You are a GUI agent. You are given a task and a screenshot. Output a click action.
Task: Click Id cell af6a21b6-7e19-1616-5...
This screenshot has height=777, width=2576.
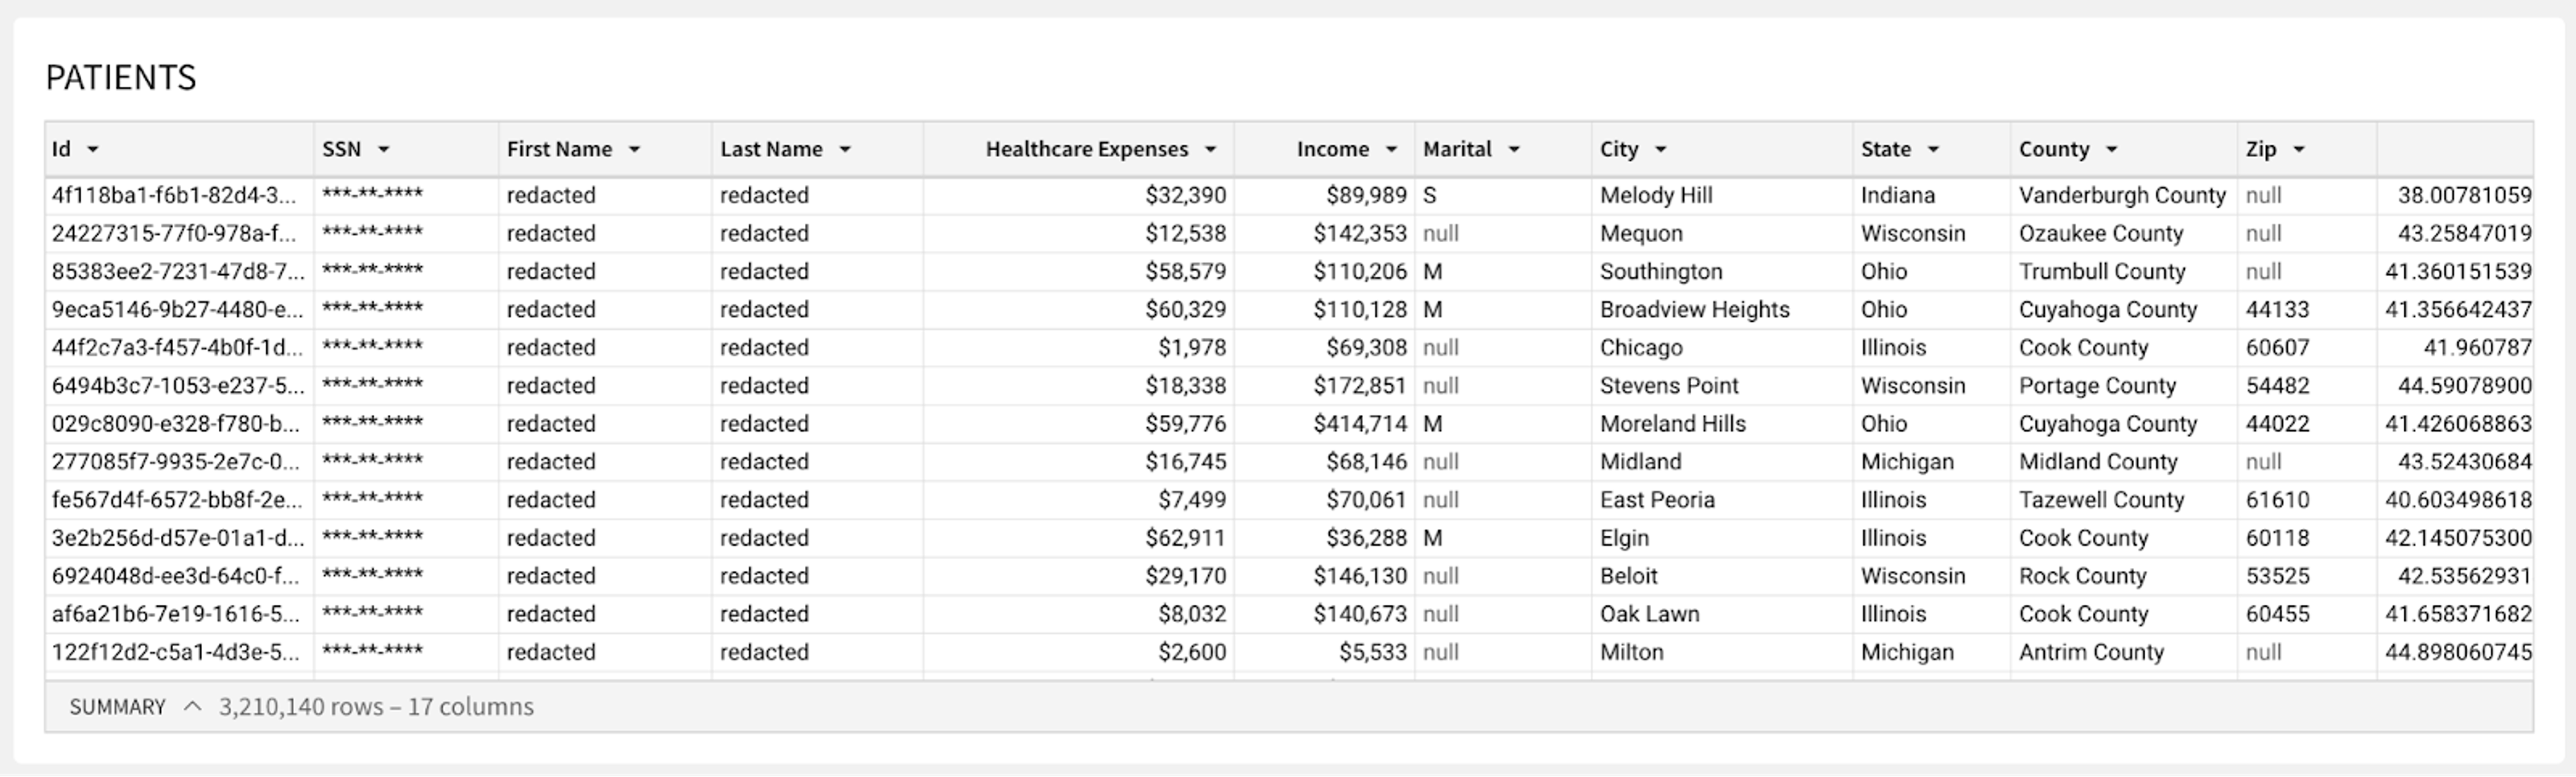pos(180,614)
